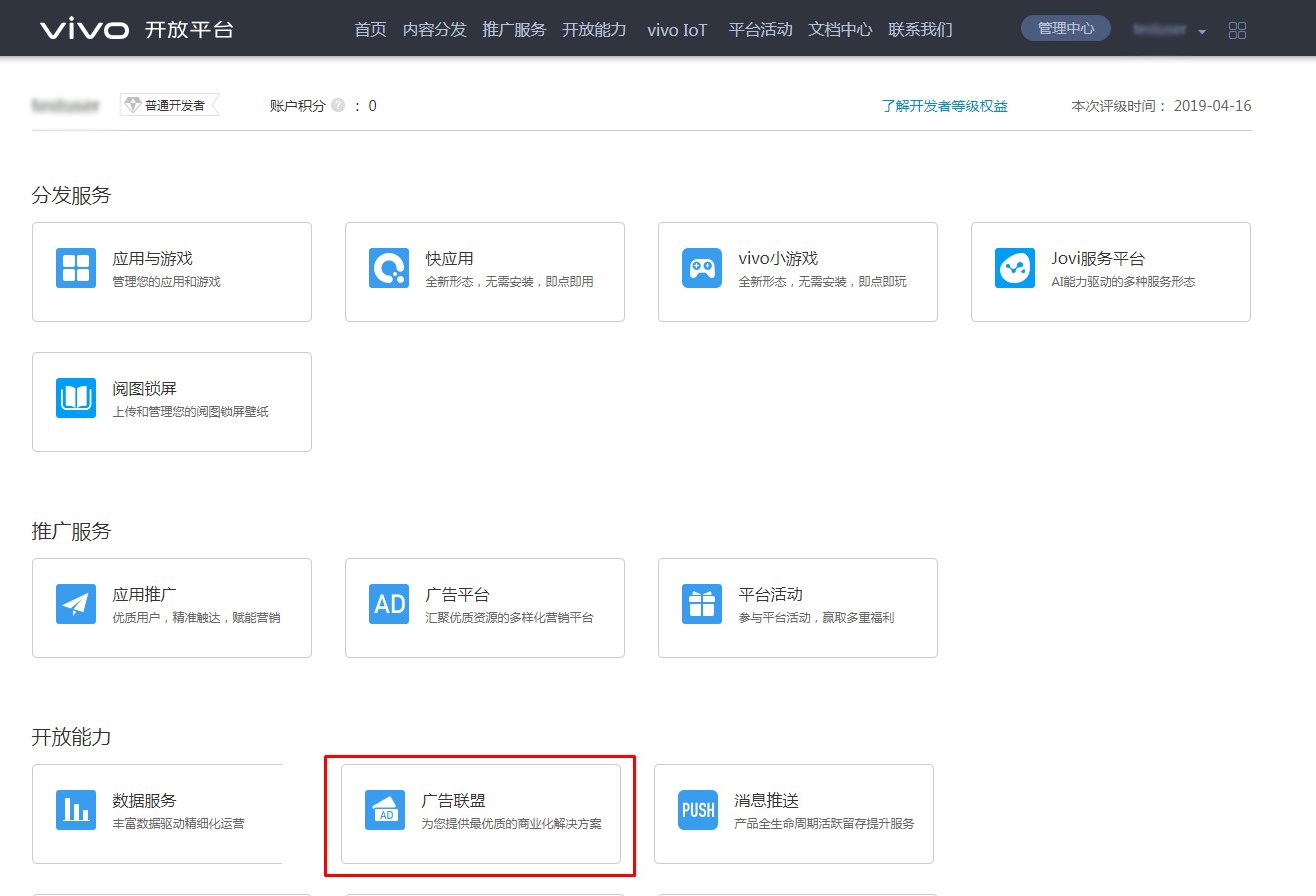Open the 文档中心 menu item

click(x=839, y=29)
